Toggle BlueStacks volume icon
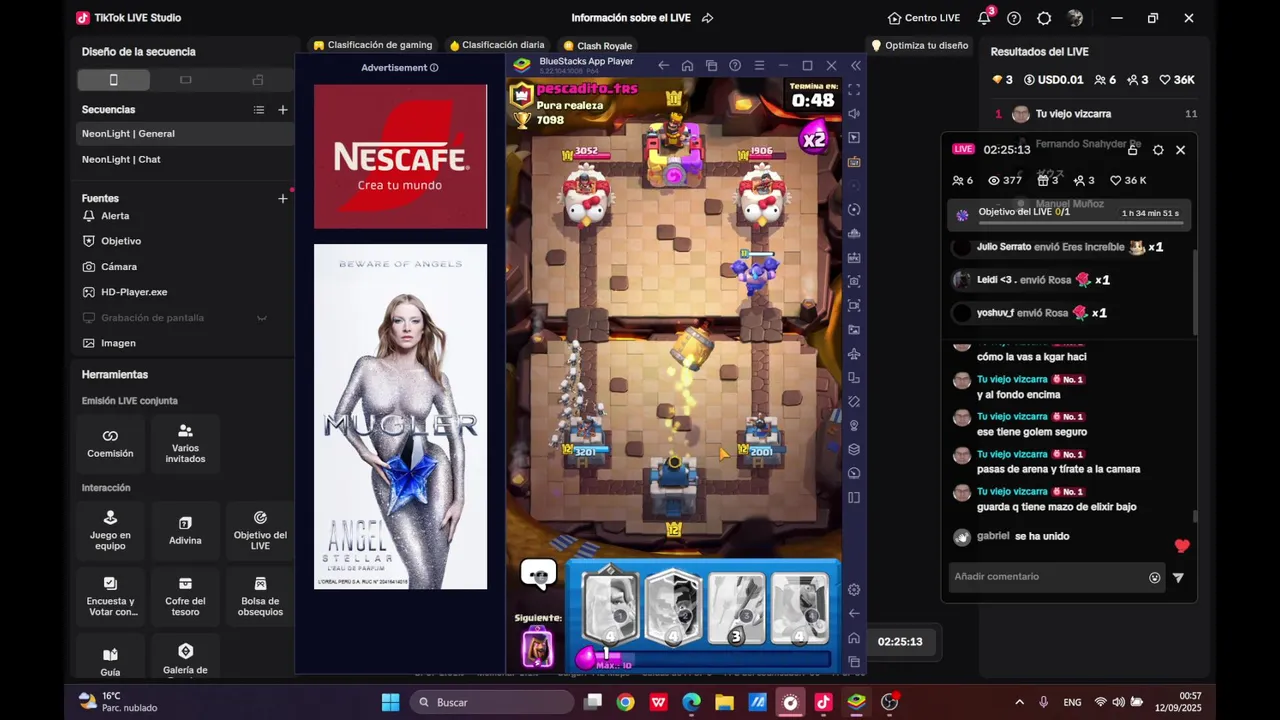 coord(854,113)
